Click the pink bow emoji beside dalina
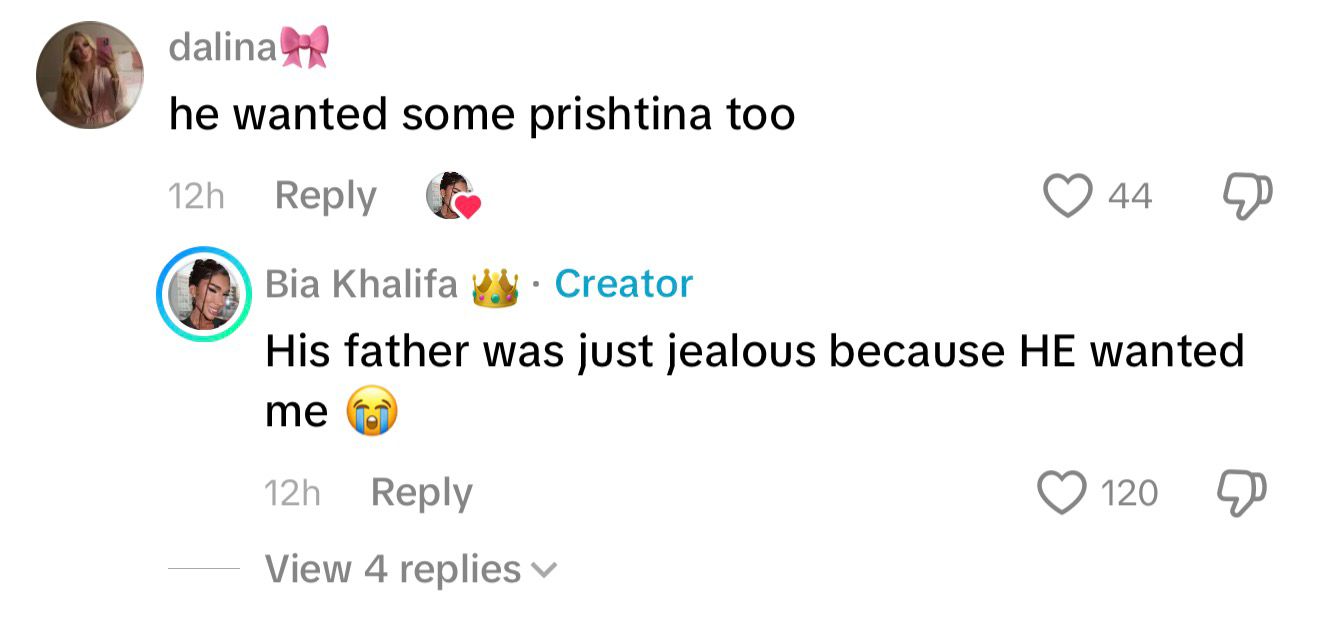 point(305,47)
